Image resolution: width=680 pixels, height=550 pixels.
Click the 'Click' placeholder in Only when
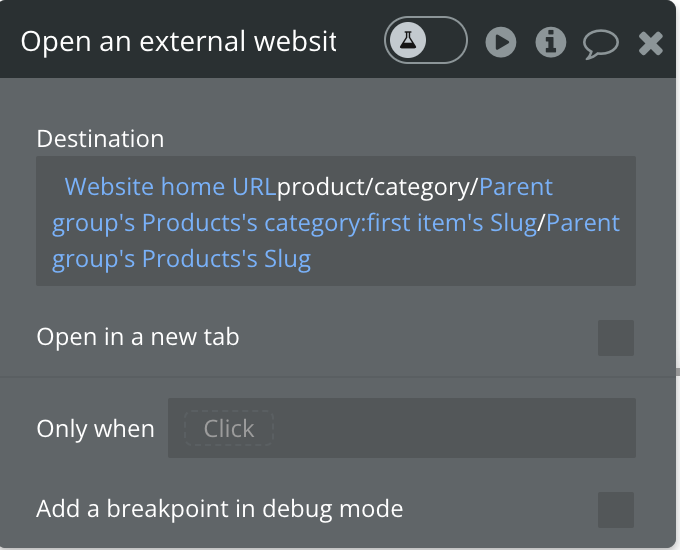tap(229, 428)
